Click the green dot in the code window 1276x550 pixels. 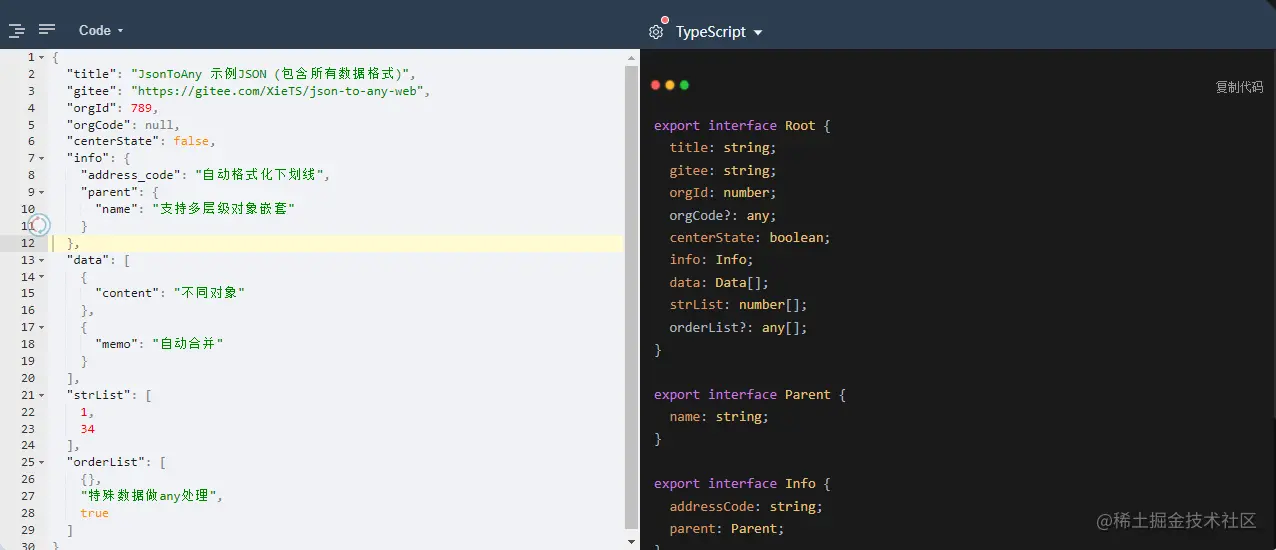pos(684,85)
